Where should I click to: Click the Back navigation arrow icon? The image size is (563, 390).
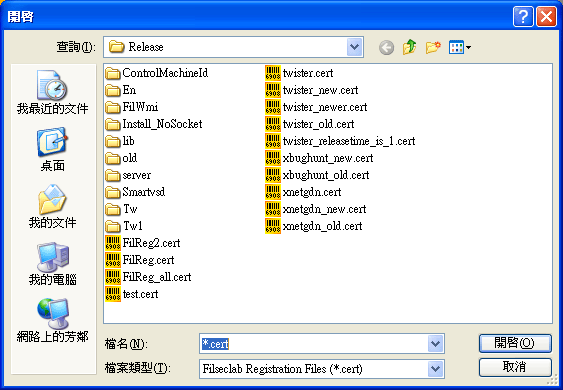(386, 47)
